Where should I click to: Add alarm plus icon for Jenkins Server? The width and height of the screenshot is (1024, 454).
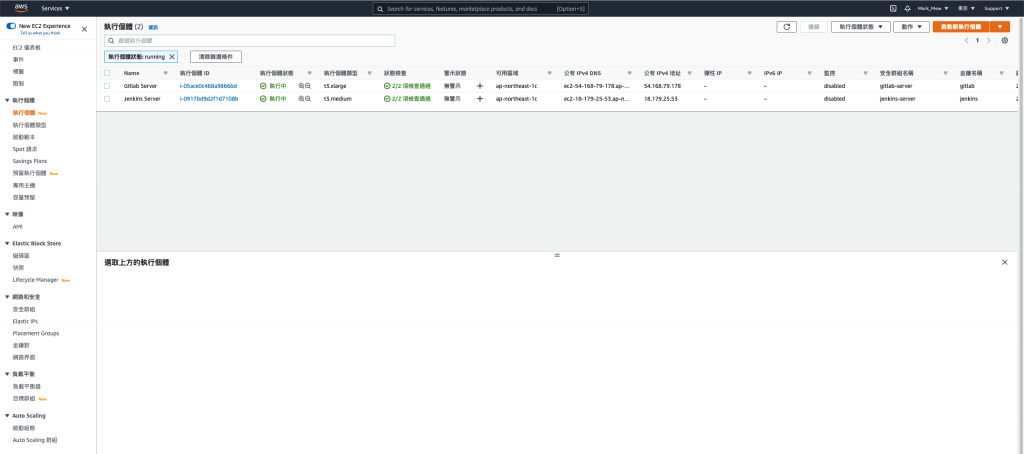[480, 99]
